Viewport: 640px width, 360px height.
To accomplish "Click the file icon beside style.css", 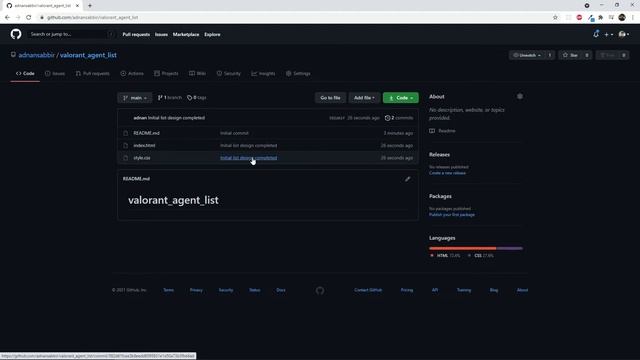I will 125,158.
